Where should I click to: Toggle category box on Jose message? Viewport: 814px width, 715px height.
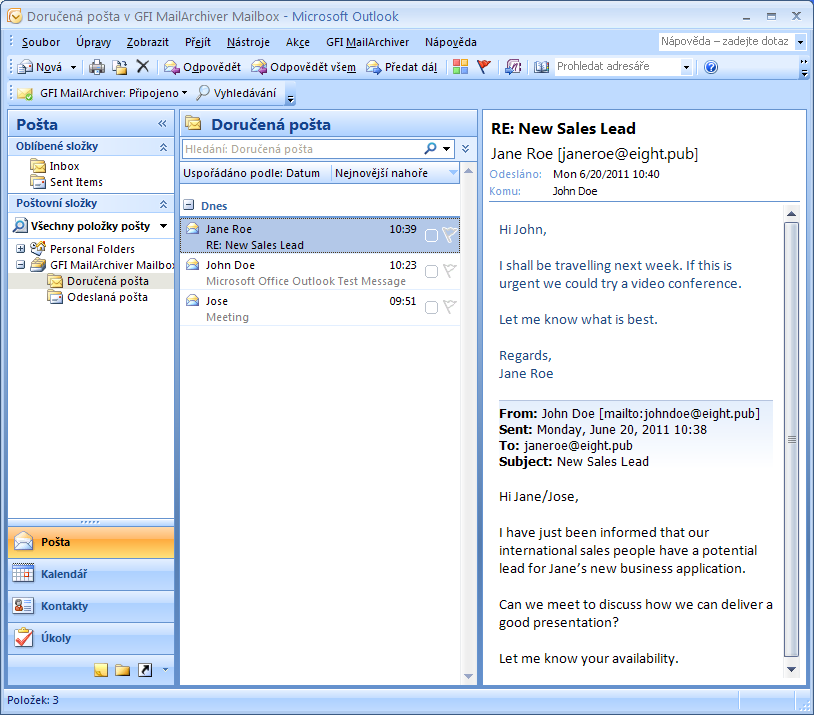click(431, 307)
